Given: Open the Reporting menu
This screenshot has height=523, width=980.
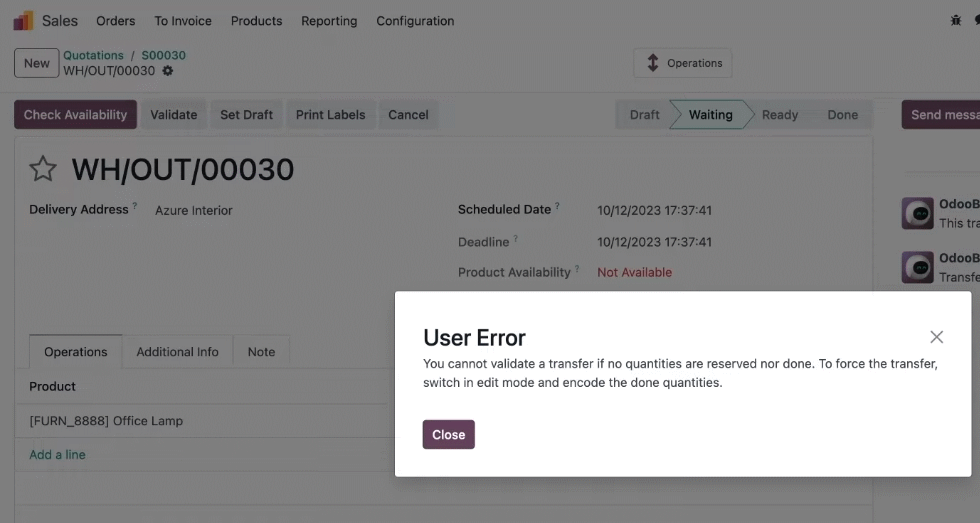Looking at the screenshot, I should pos(329,21).
